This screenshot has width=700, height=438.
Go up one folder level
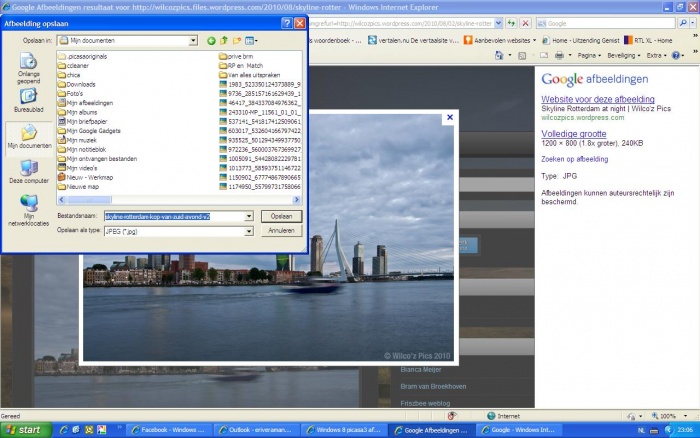pyautogui.click(x=225, y=41)
